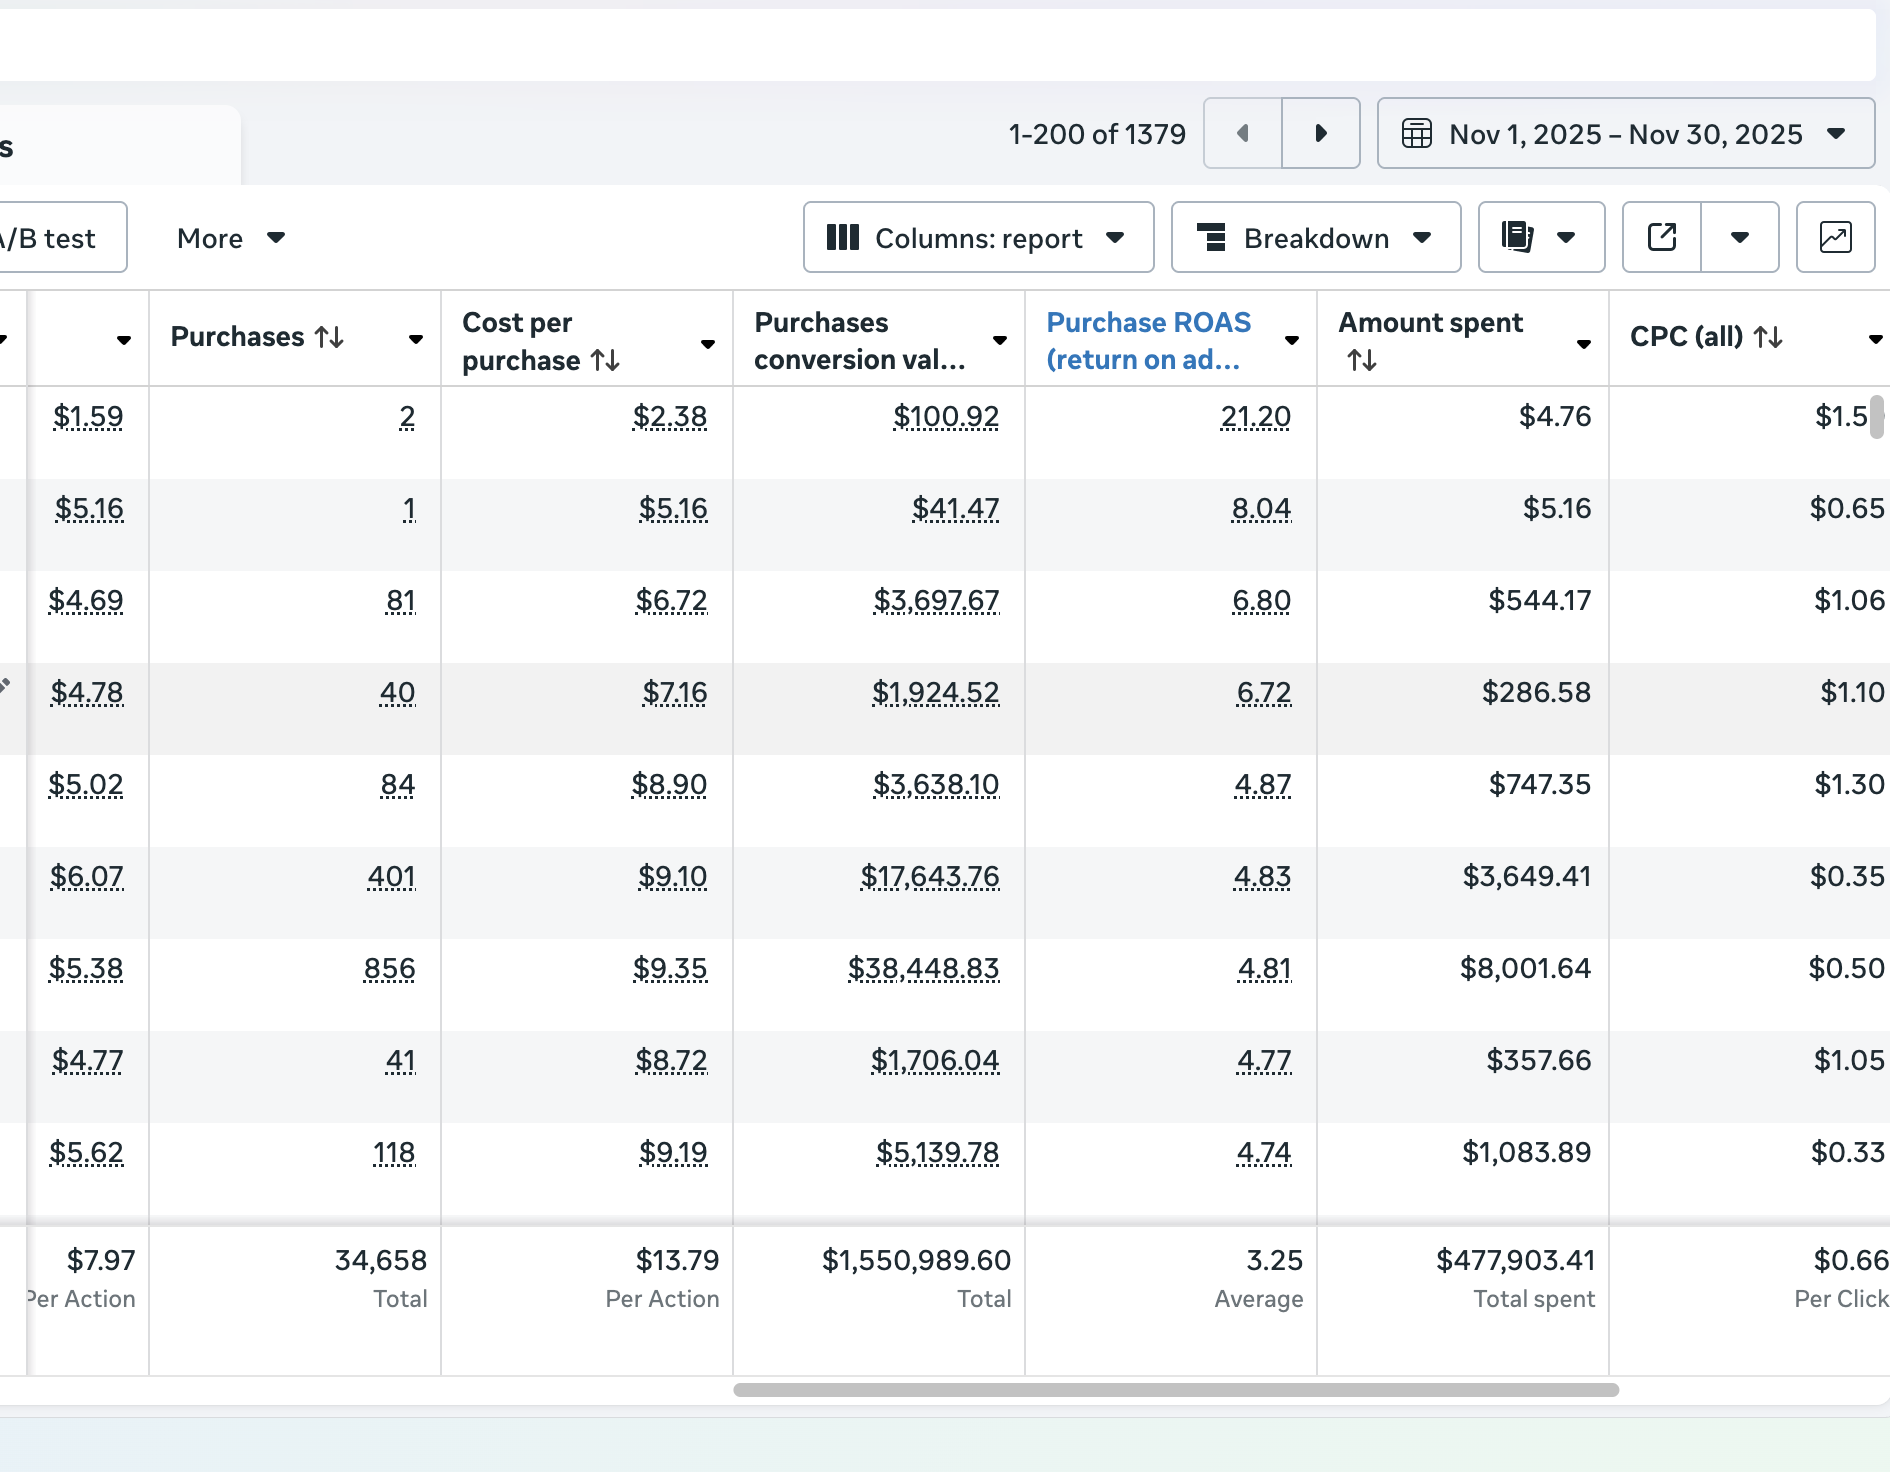Go to the previous results page
1890x1472 pixels.
[x=1243, y=133]
